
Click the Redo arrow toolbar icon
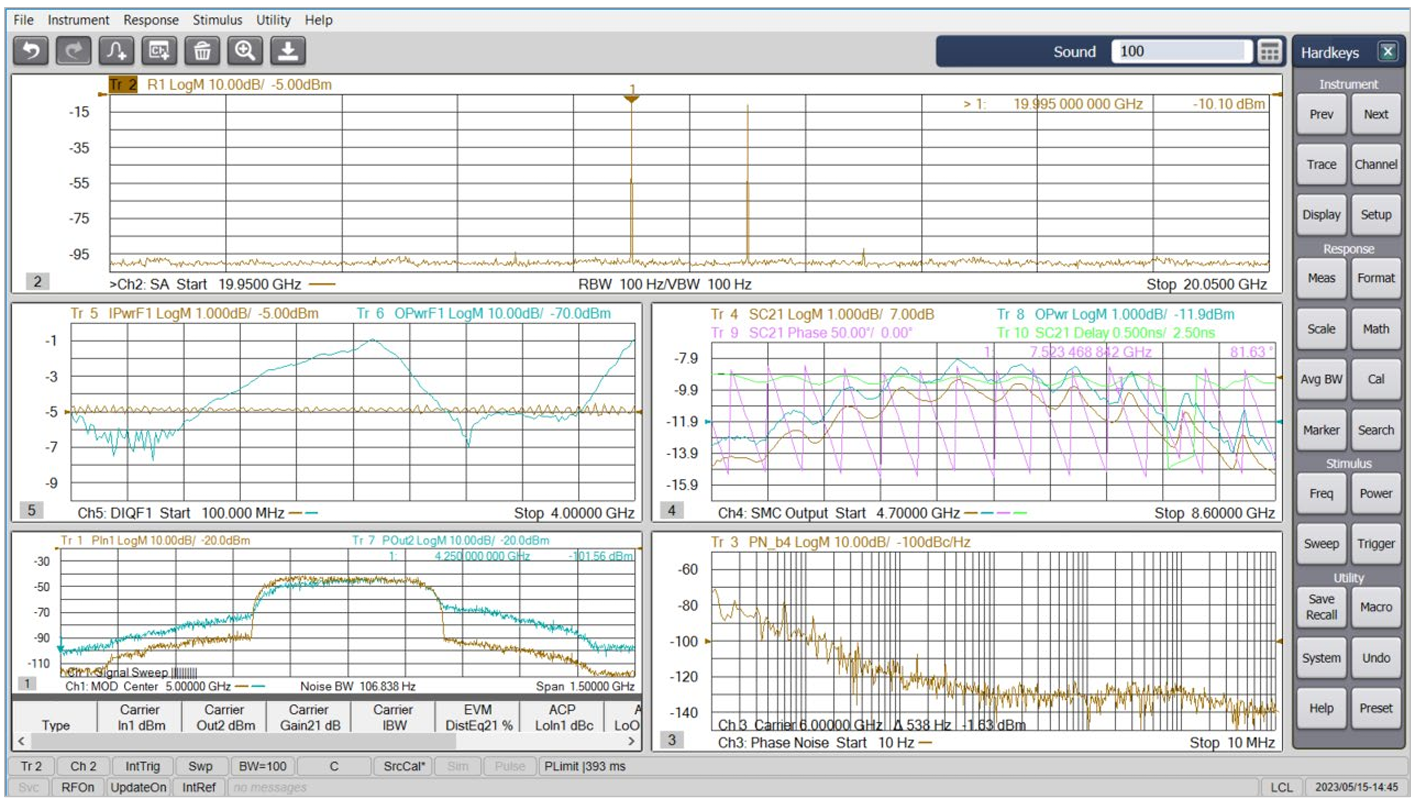[x=74, y=51]
